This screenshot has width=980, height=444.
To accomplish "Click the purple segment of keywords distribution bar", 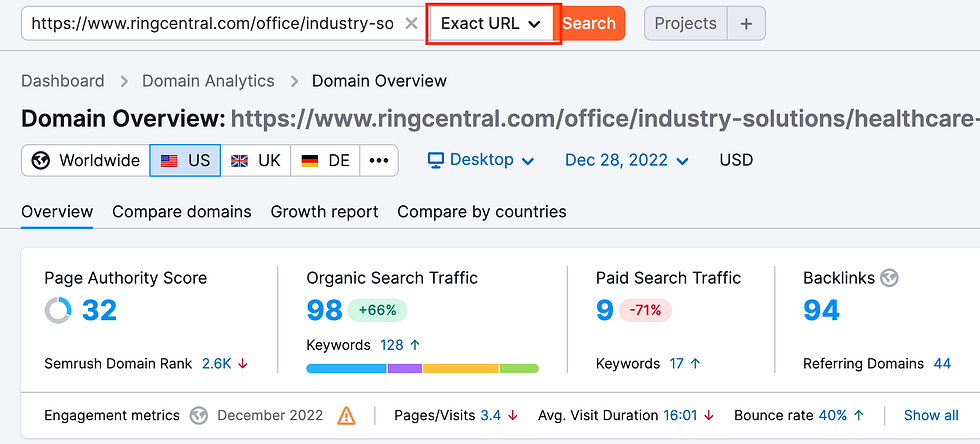I will coord(404,369).
